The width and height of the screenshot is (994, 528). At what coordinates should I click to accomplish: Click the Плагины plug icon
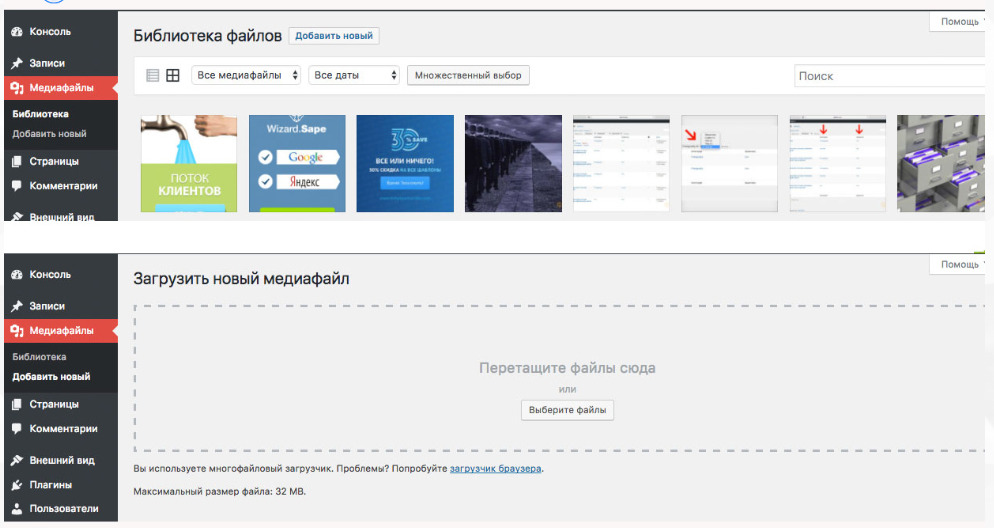[x=17, y=485]
